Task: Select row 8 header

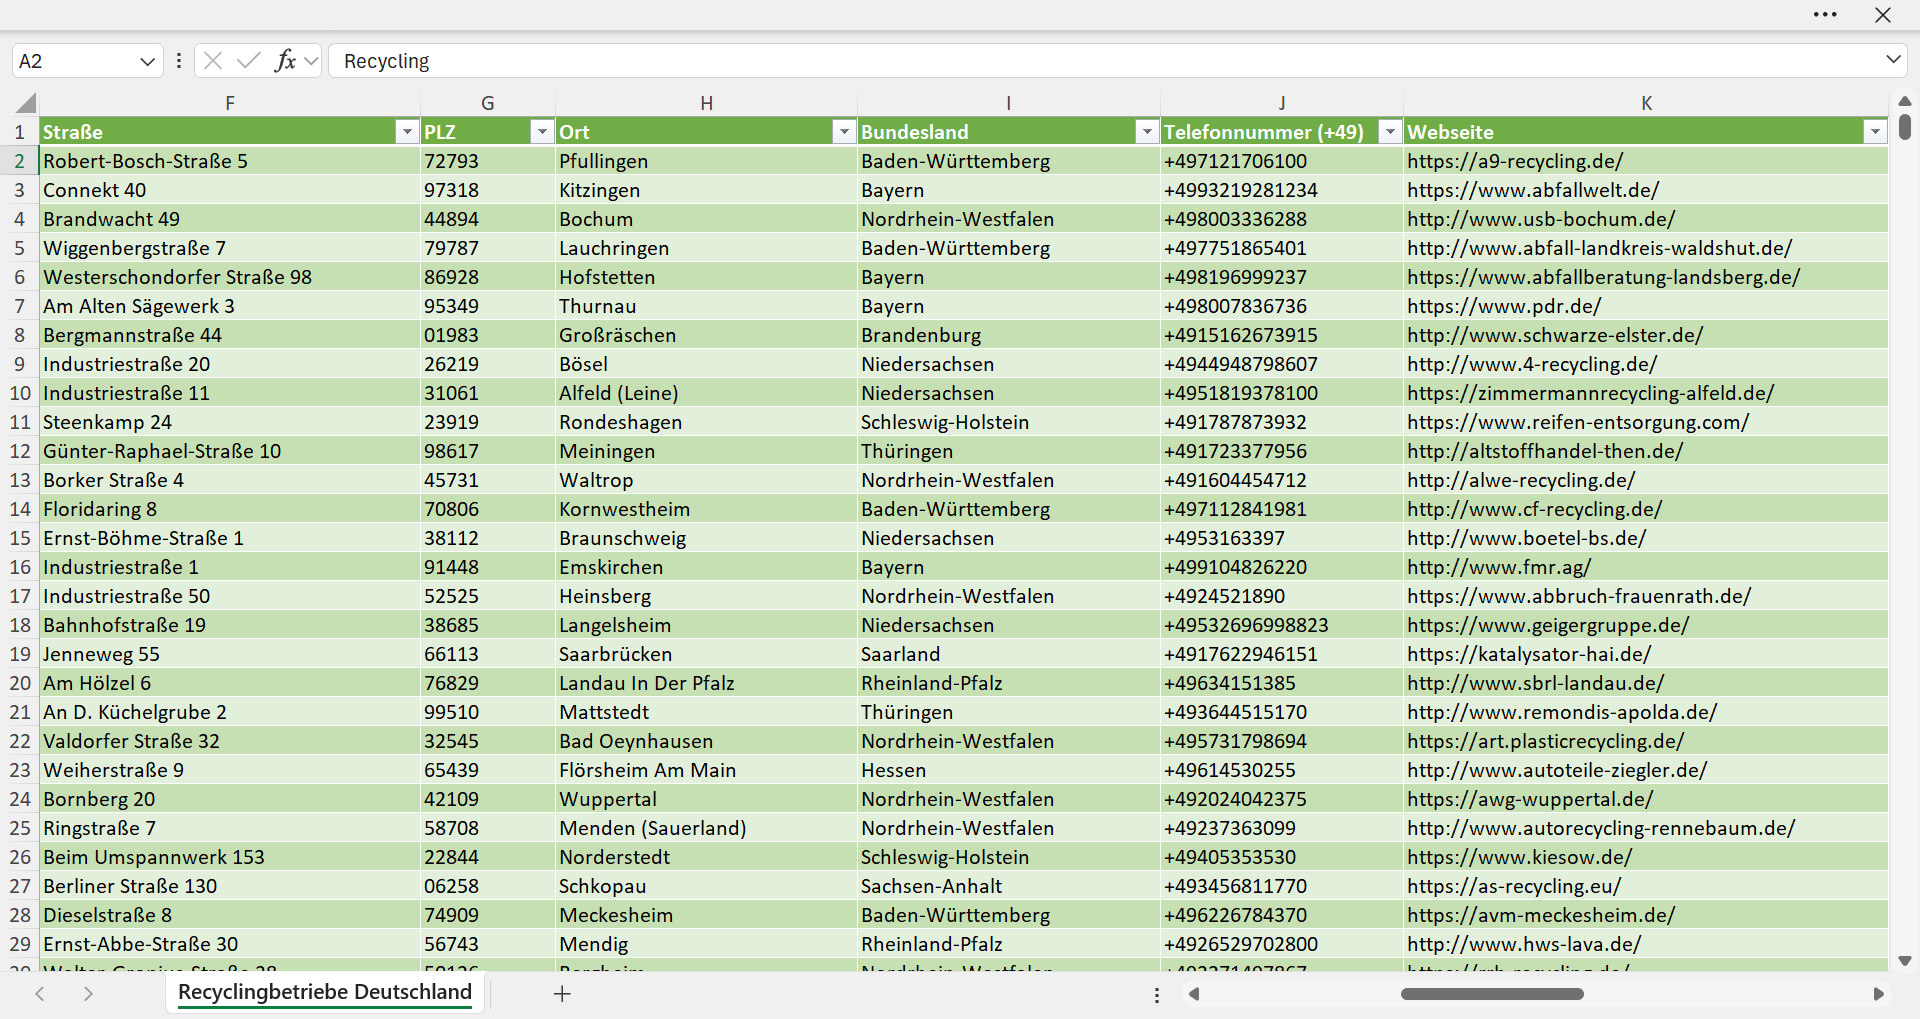Action: coord(19,335)
